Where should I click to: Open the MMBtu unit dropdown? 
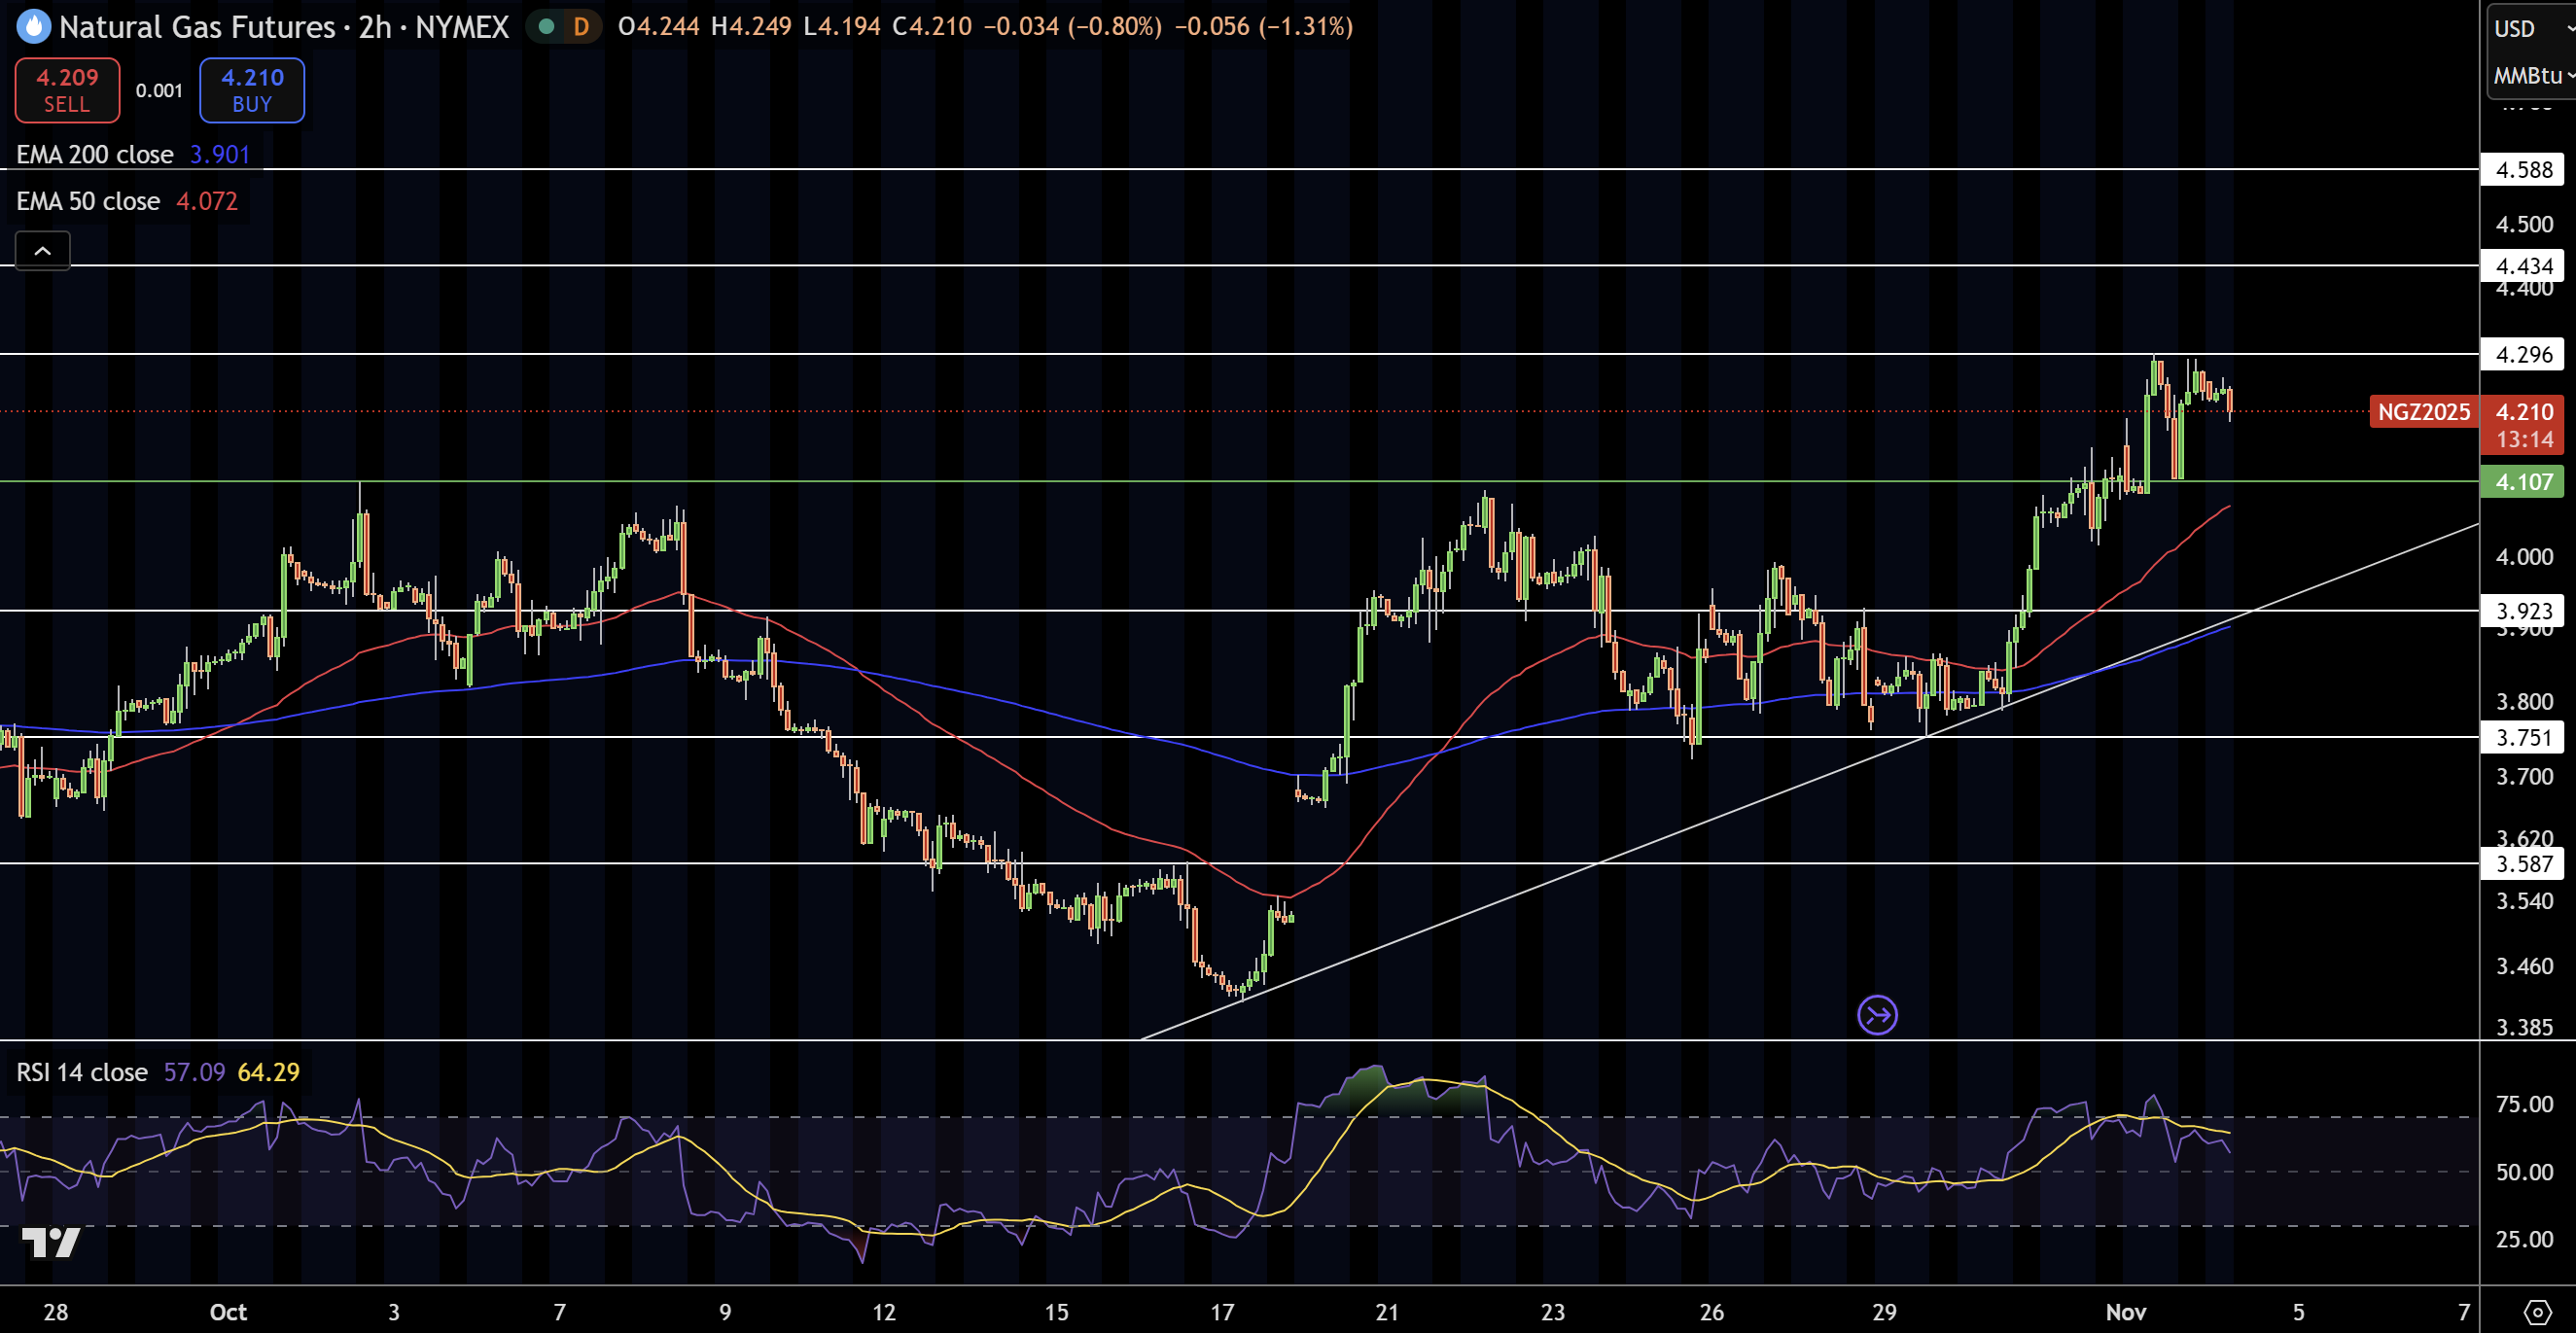pos(2532,76)
